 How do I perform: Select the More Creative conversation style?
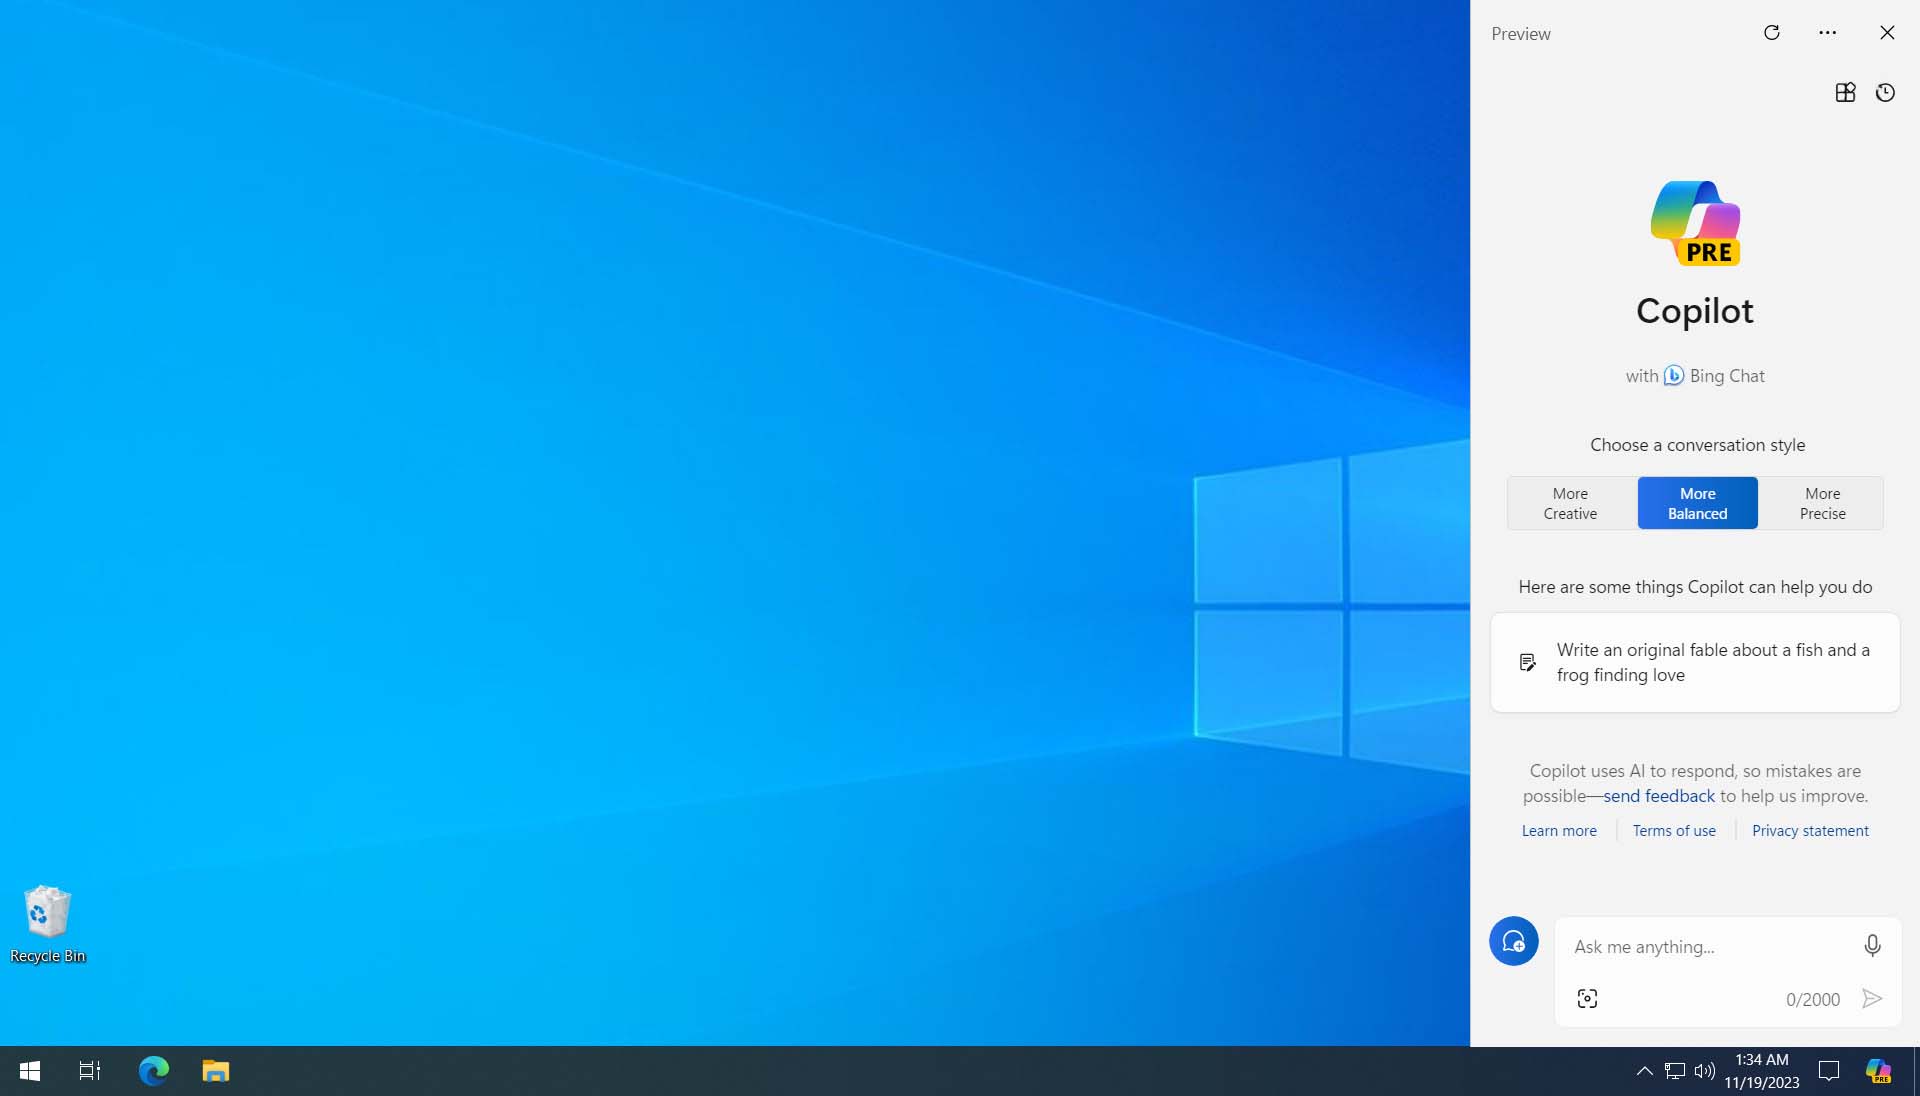pos(1571,502)
